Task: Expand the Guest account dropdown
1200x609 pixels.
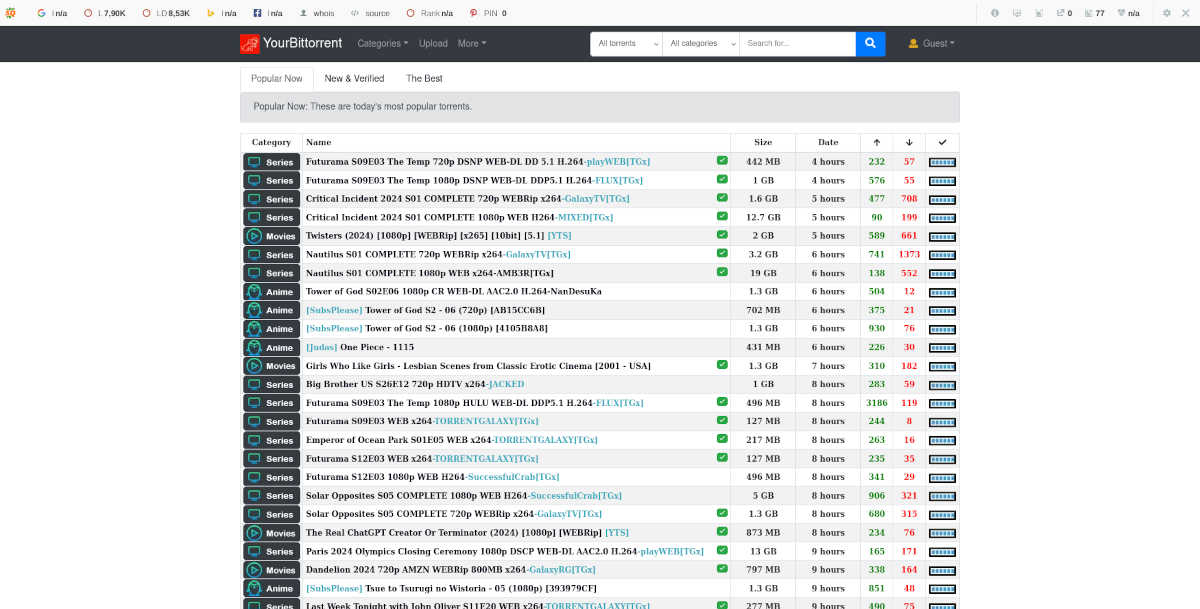Action: pyautogui.click(x=931, y=44)
